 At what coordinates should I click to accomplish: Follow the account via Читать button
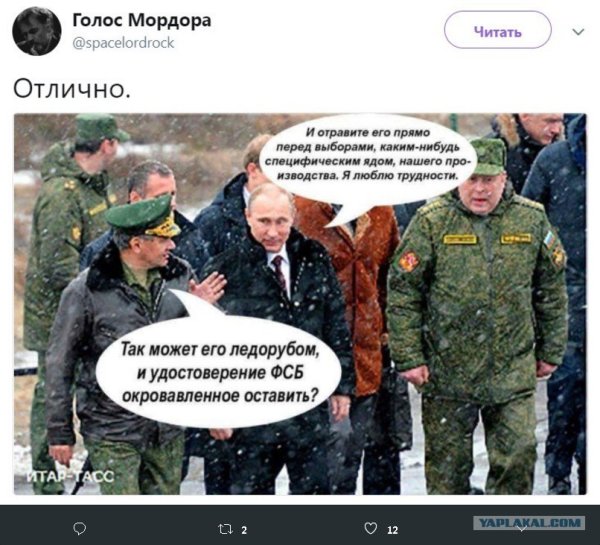pos(497,30)
